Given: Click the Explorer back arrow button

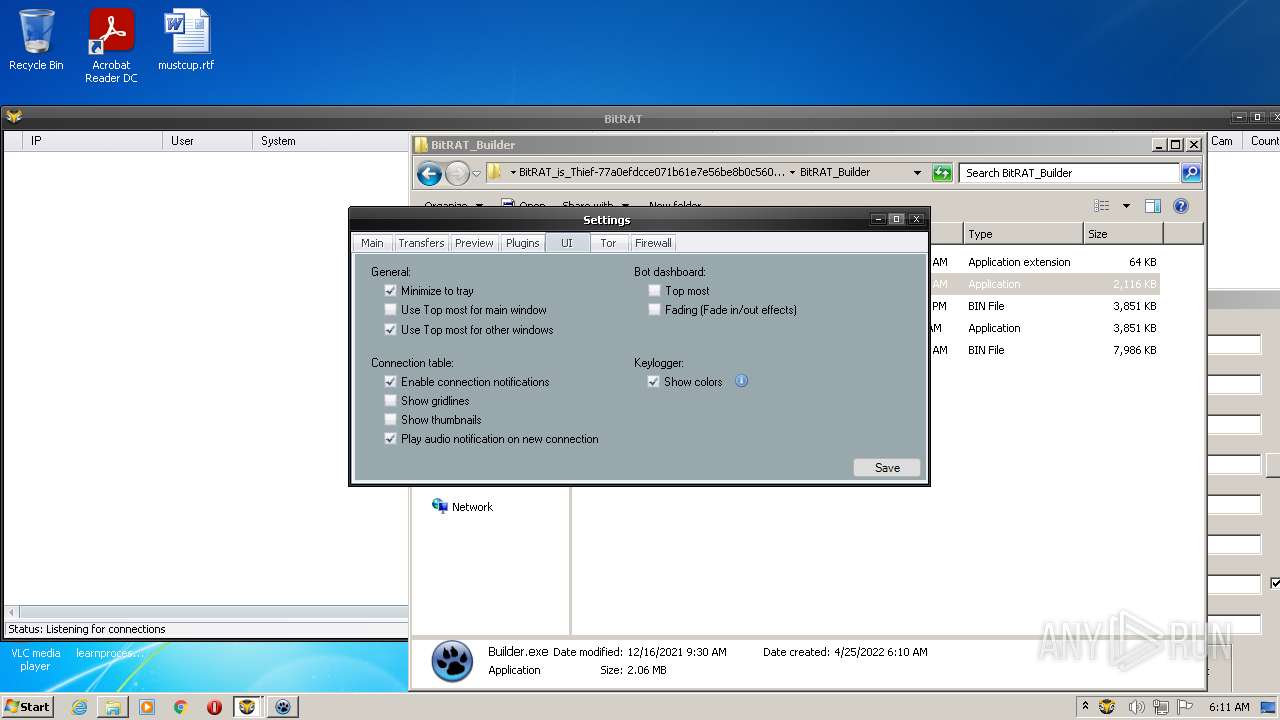Looking at the screenshot, I should (429, 173).
